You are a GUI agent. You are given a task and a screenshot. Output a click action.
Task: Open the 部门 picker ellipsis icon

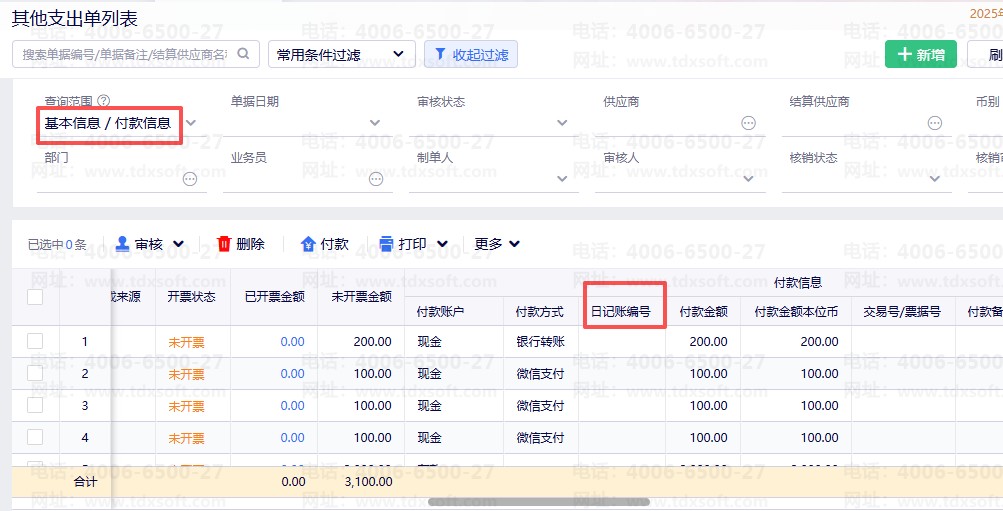(190, 180)
